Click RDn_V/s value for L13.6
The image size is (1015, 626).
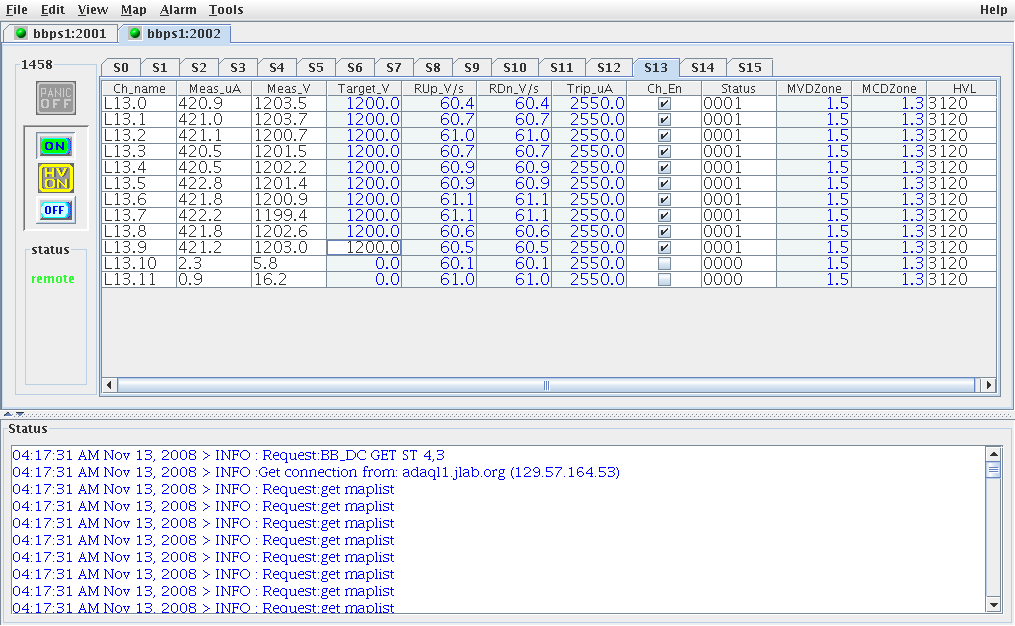tap(514, 199)
